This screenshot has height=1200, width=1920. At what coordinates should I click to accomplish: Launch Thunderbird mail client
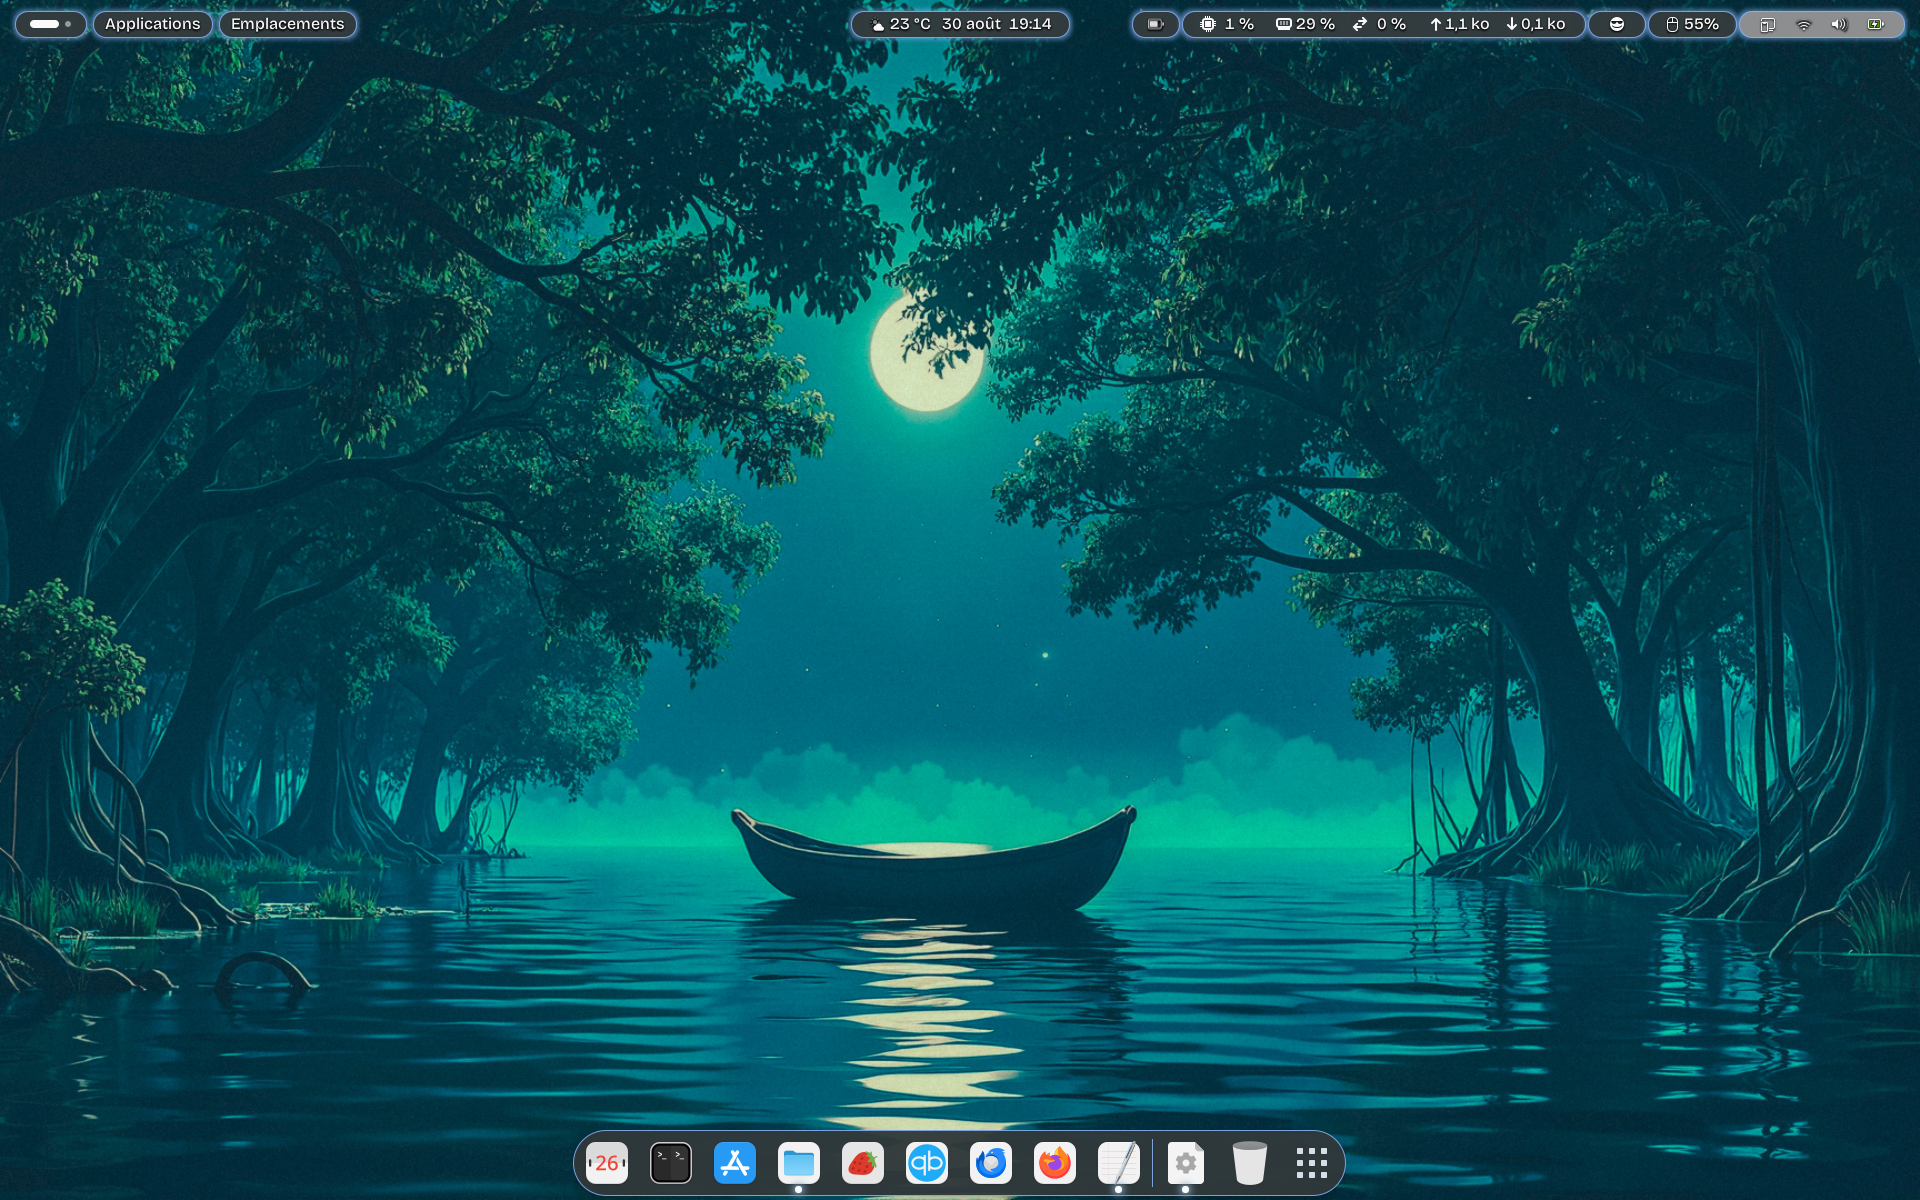[991, 1163]
